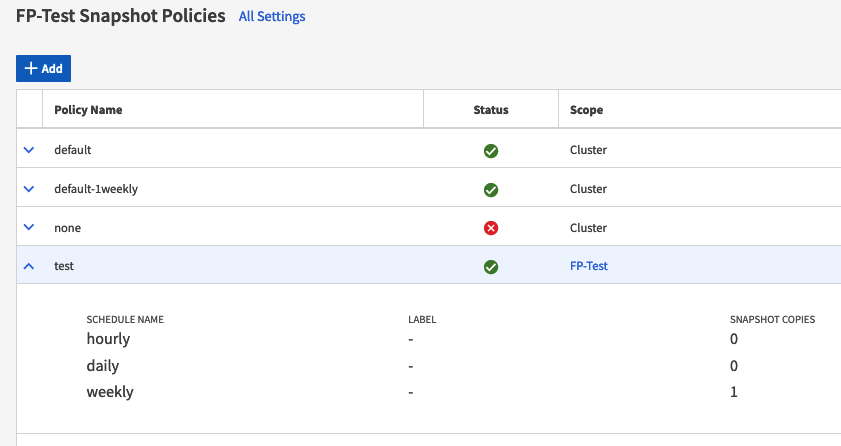Click the default-1weekly policy name
The width and height of the screenshot is (841, 446).
point(96,189)
